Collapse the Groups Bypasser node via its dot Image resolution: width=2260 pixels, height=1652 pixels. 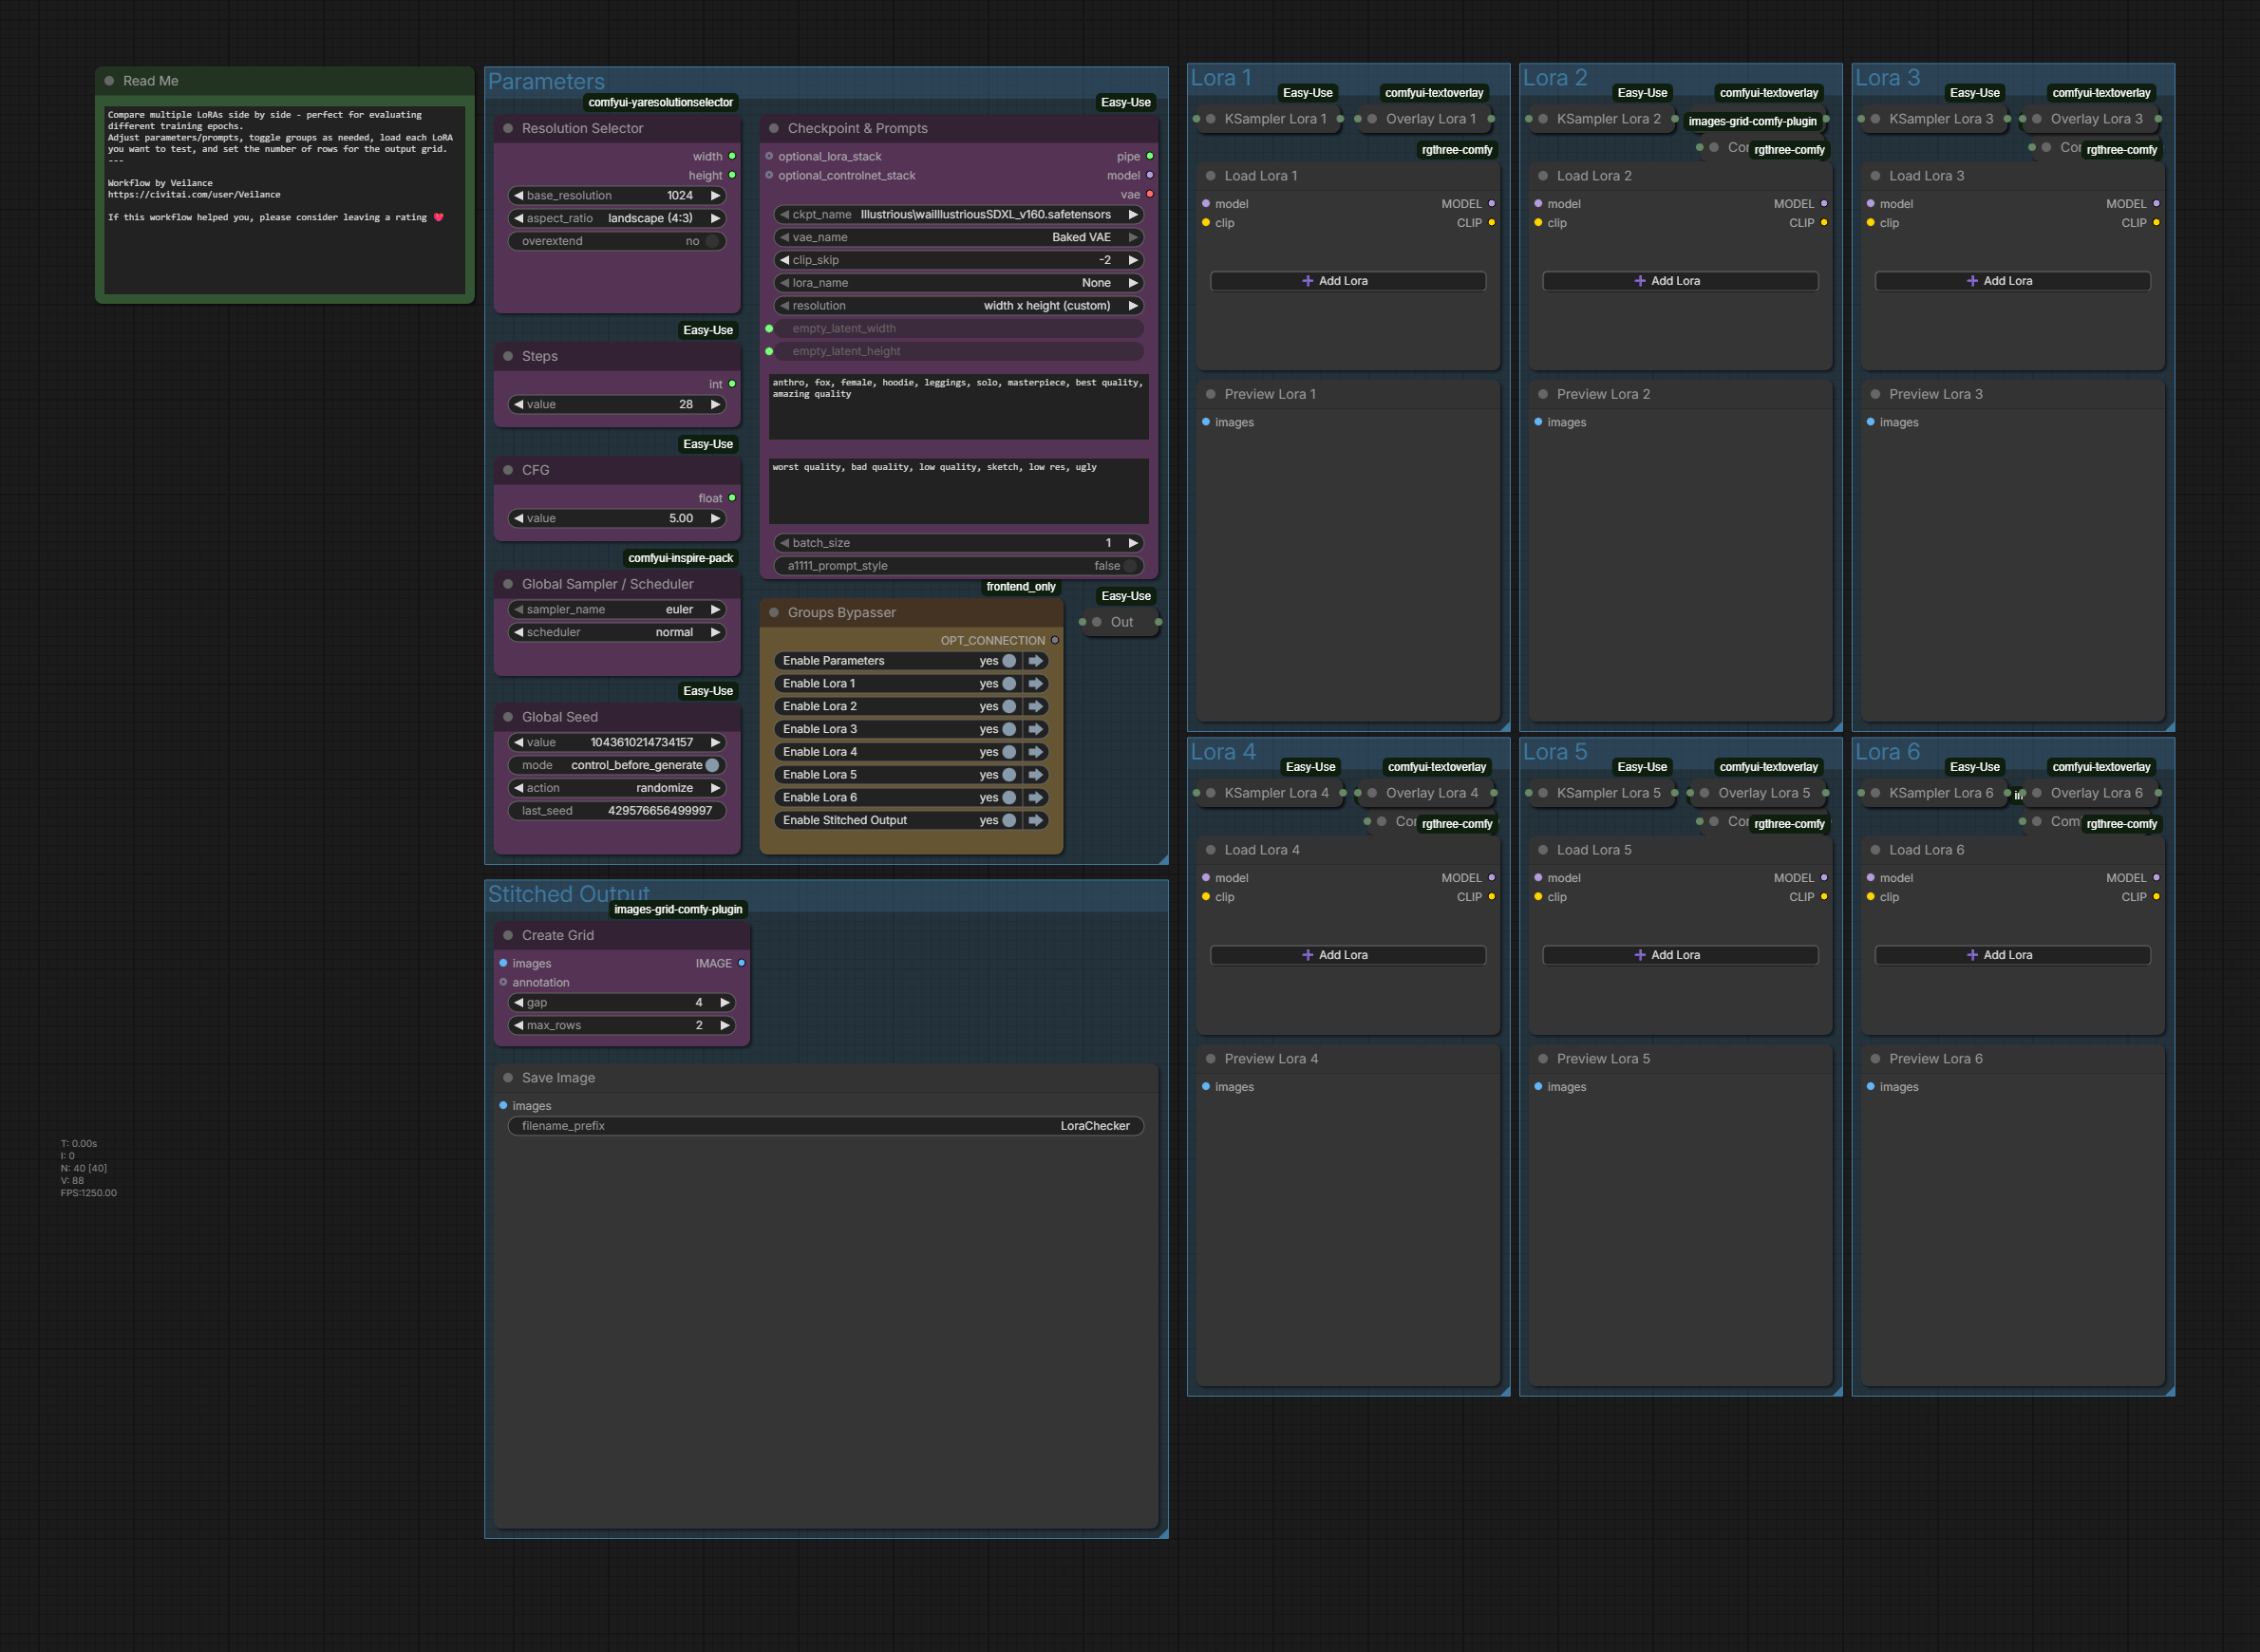point(774,612)
